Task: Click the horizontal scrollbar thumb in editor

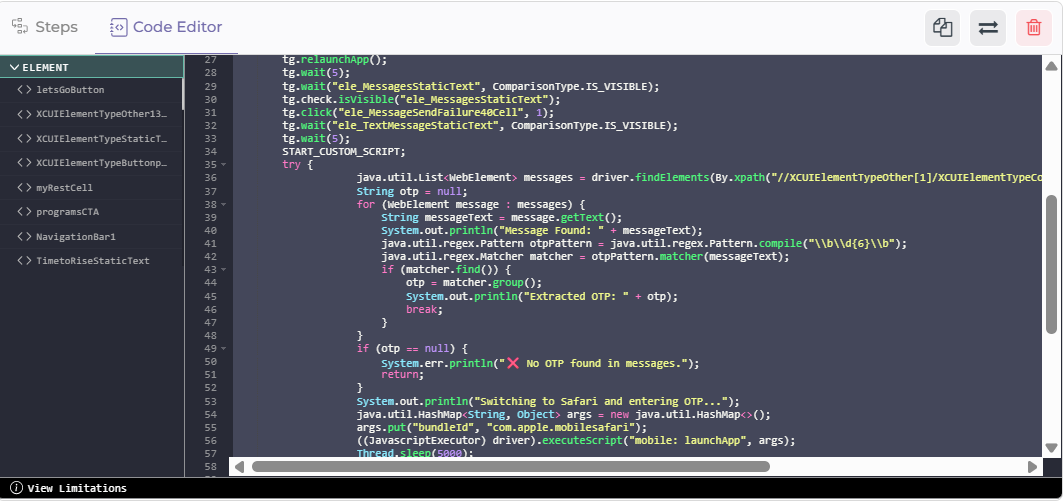Action: tap(510, 466)
